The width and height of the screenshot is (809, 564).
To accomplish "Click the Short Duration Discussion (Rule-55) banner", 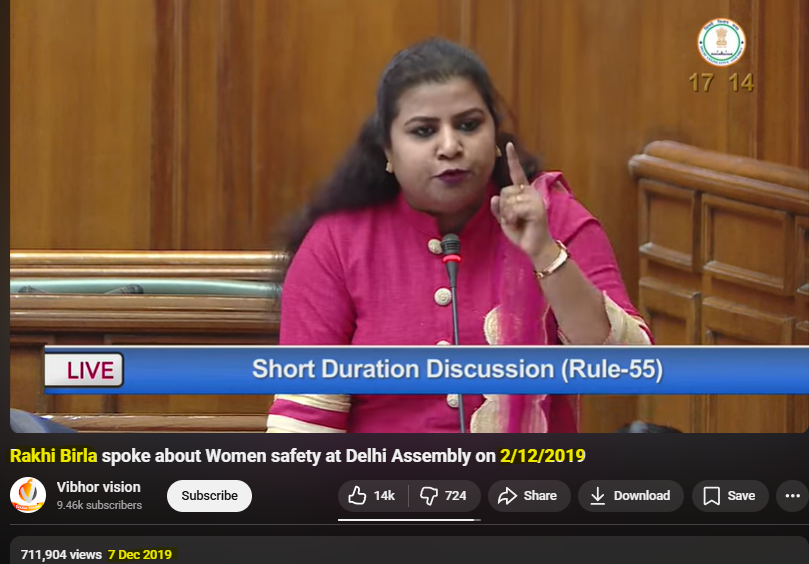I will pos(457,369).
